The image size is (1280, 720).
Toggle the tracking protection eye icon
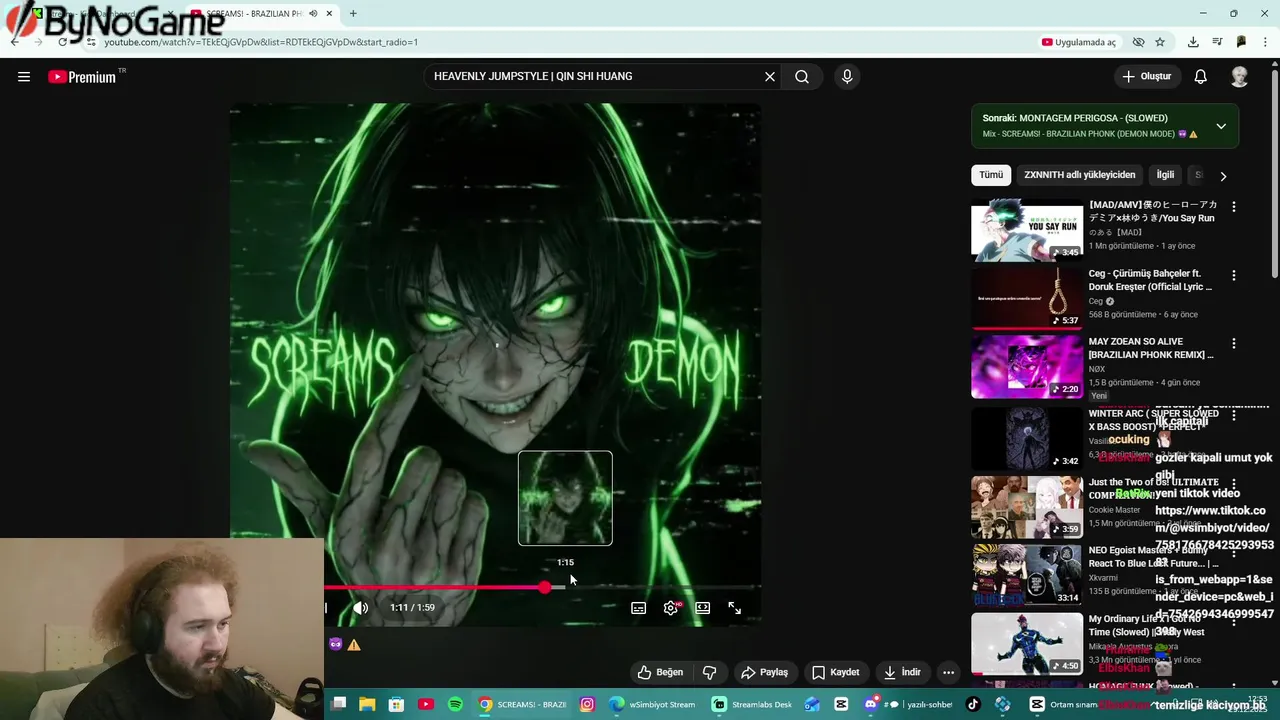(x=1138, y=42)
